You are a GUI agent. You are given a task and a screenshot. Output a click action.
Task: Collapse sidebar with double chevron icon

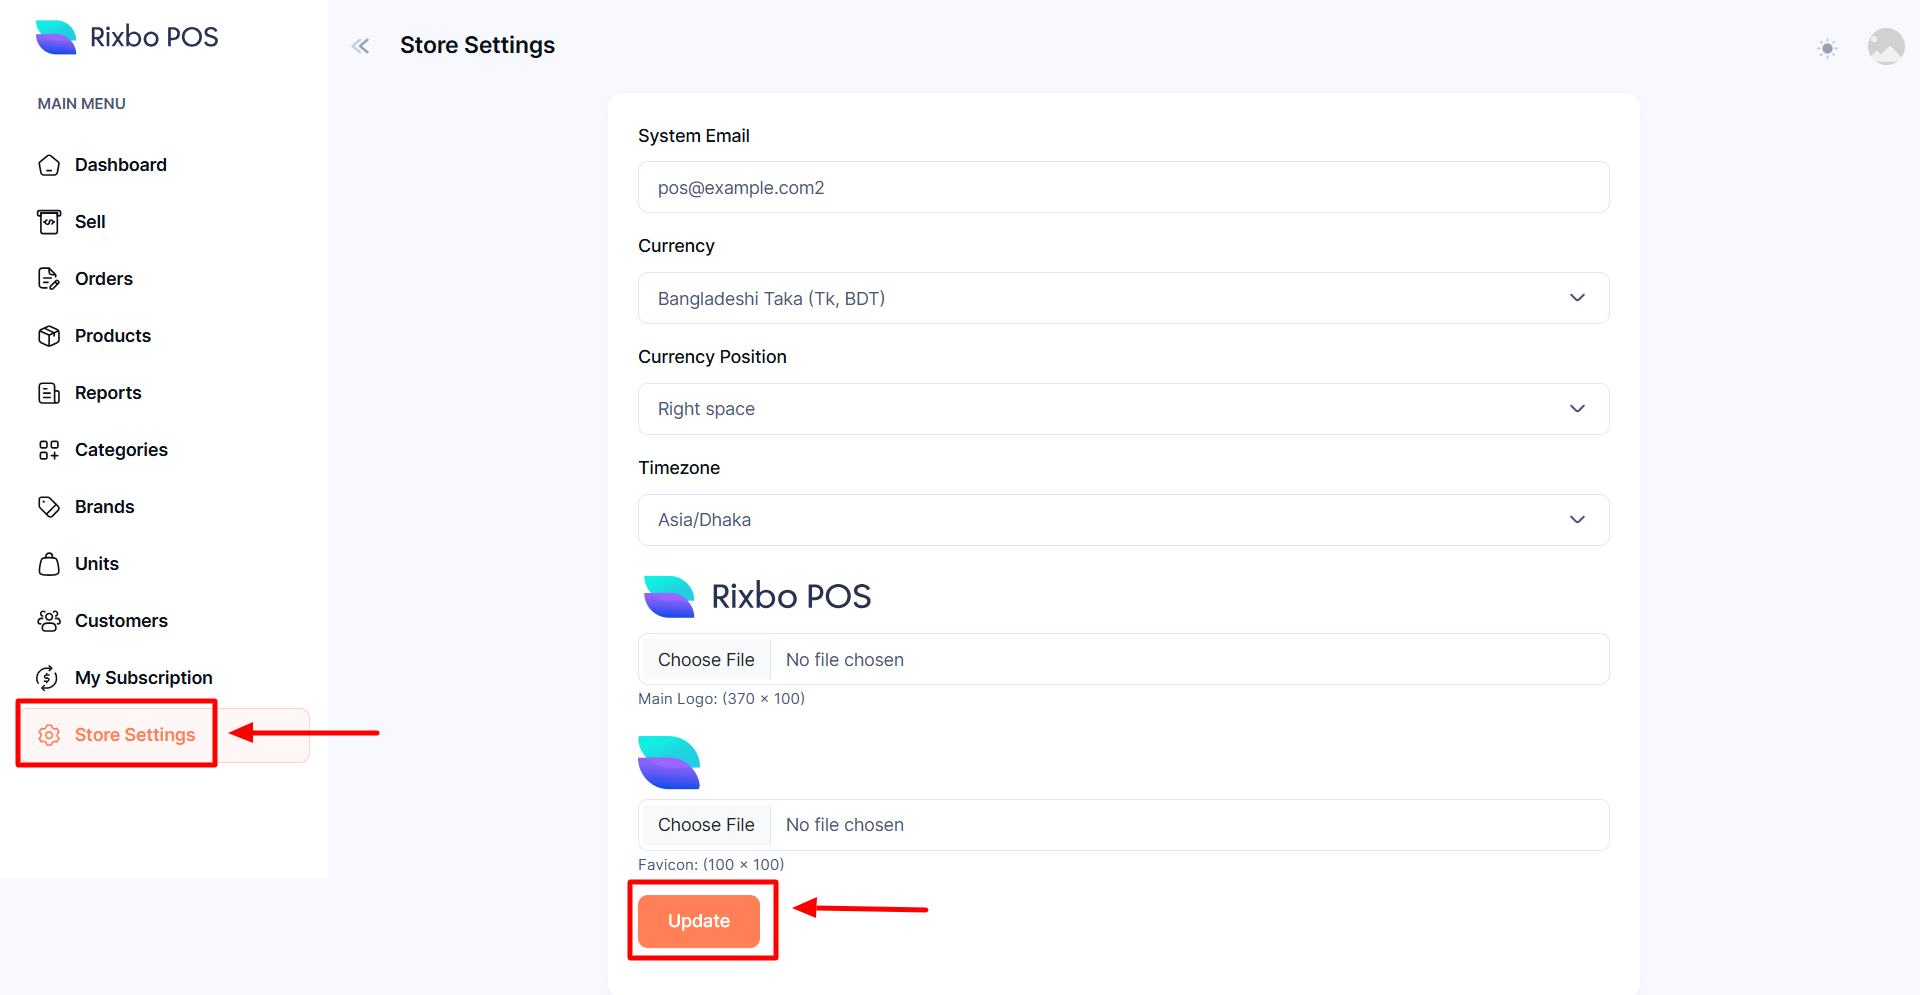click(x=361, y=46)
